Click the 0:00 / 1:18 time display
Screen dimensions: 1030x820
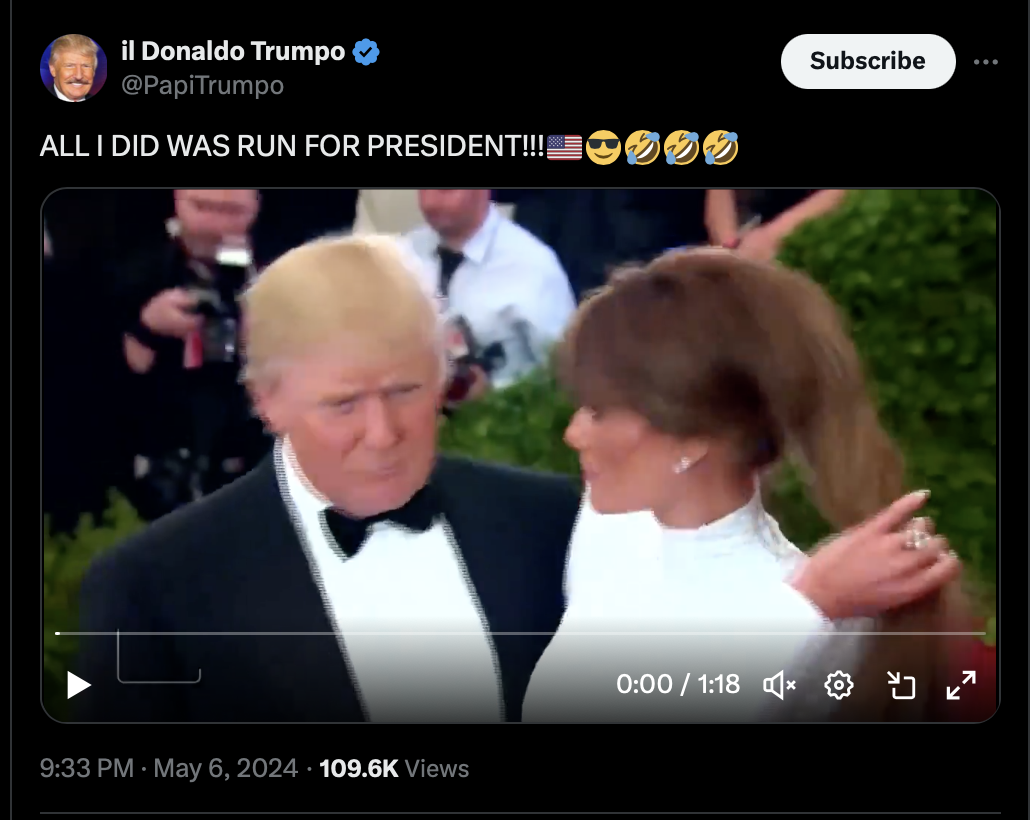pos(678,685)
